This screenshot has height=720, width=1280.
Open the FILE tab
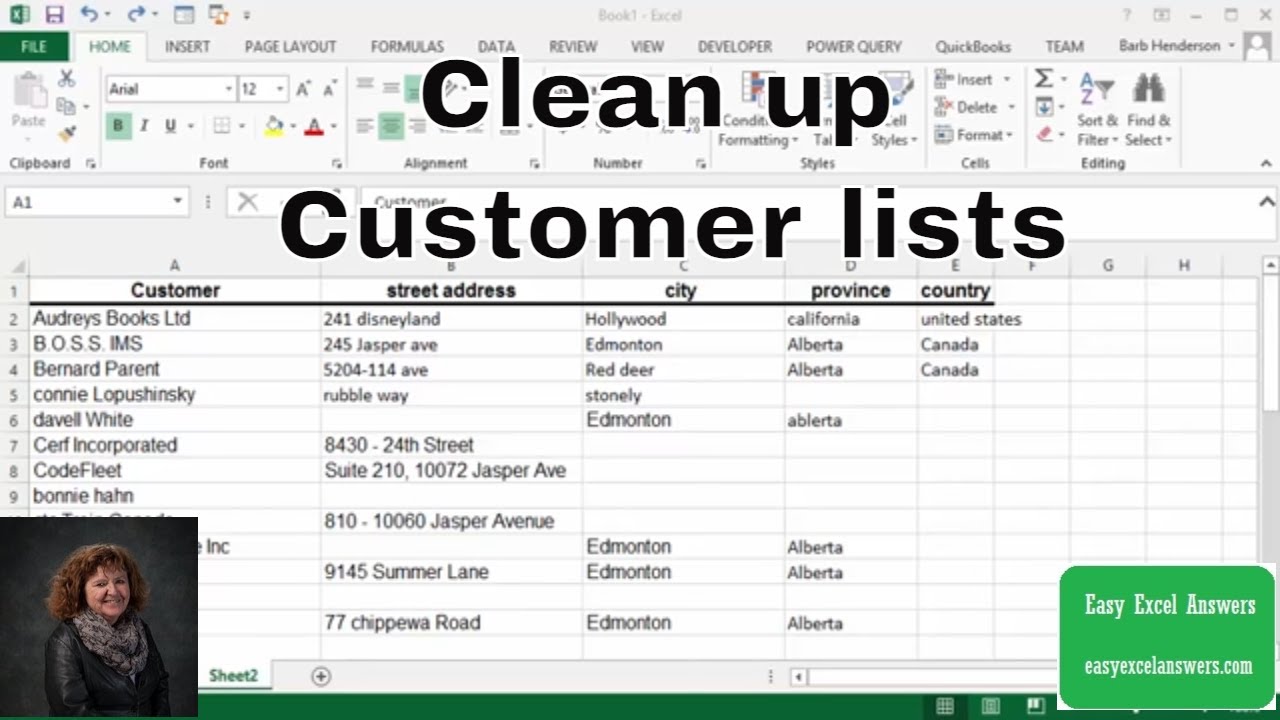coord(33,46)
